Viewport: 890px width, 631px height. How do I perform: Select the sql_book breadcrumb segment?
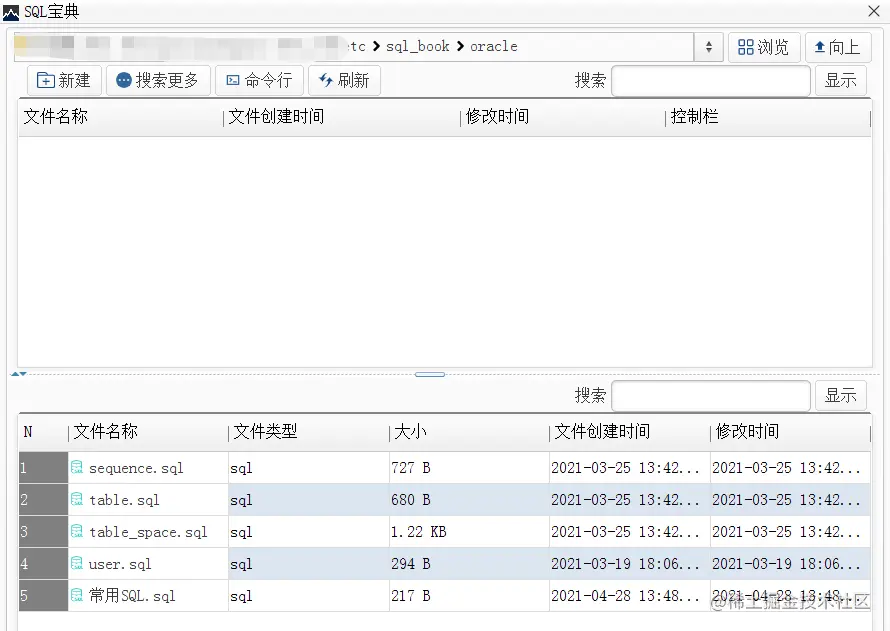tap(418, 47)
